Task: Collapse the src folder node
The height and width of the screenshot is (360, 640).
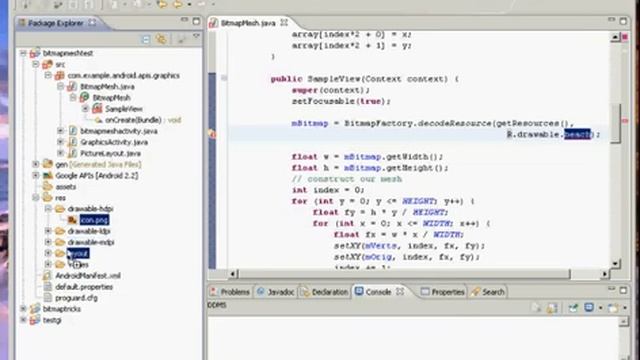Action: [36, 64]
